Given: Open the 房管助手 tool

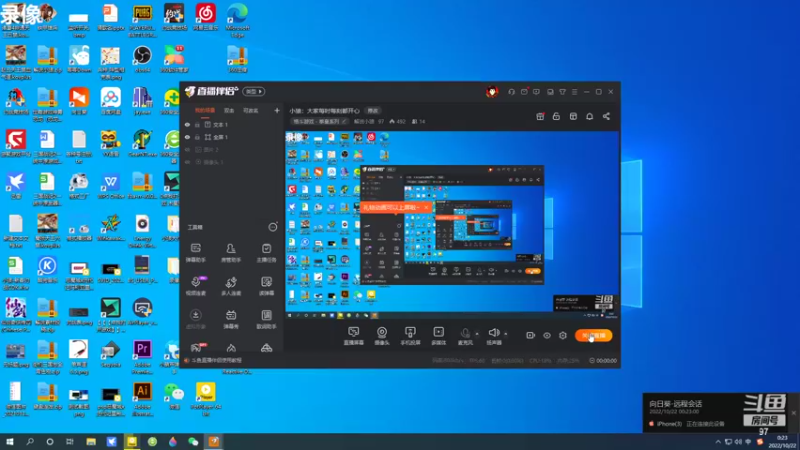Looking at the screenshot, I should [231, 253].
